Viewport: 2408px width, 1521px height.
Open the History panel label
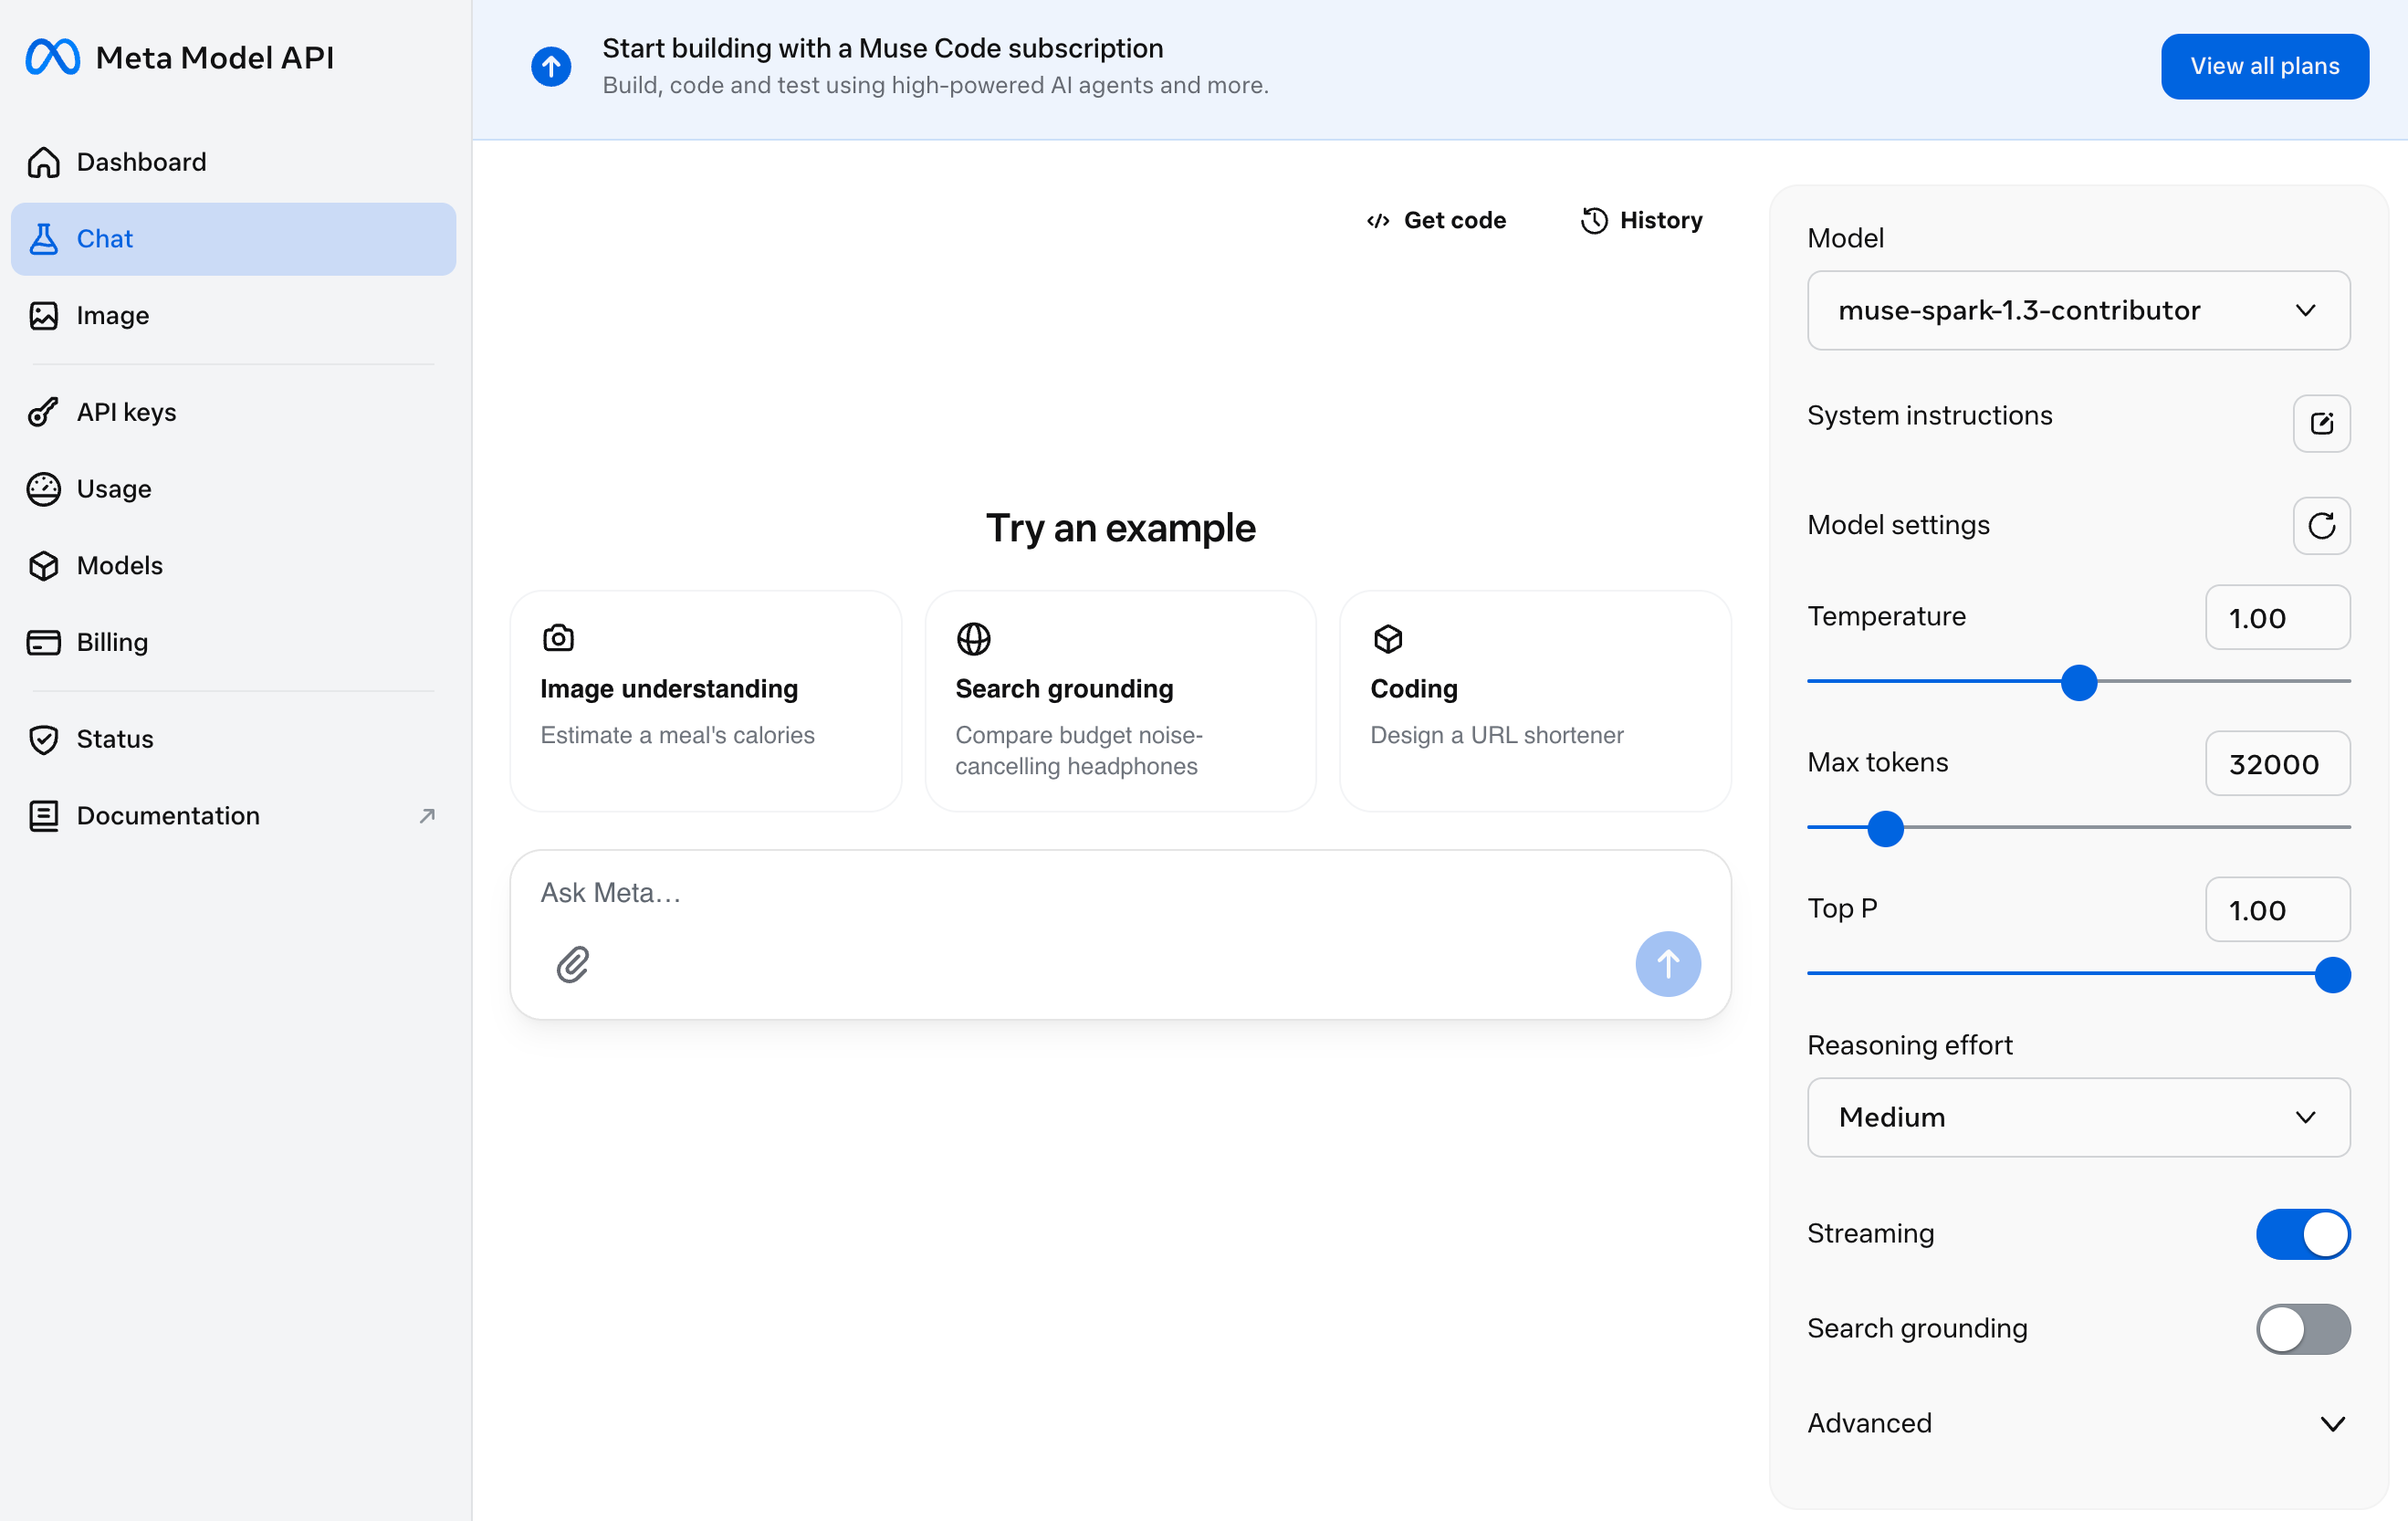tap(1661, 221)
